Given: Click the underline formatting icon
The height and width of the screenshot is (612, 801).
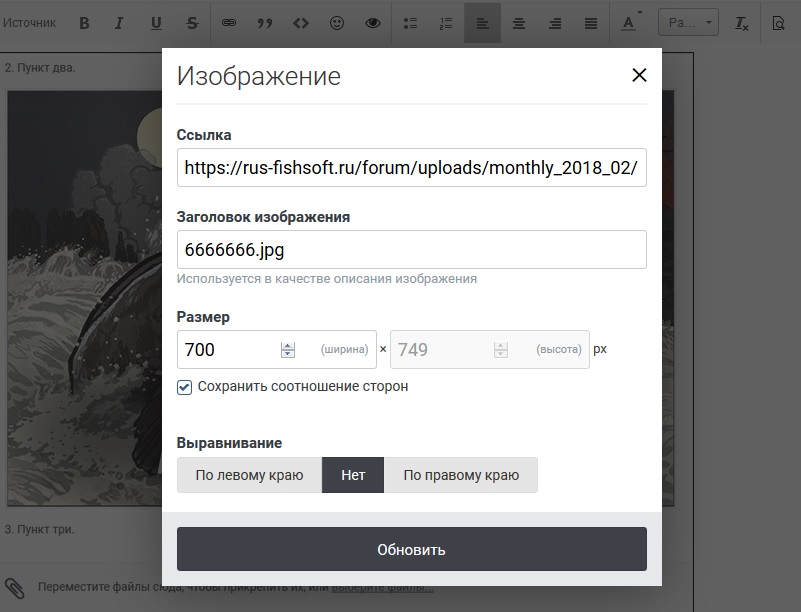Looking at the screenshot, I should (x=156, y=22).
